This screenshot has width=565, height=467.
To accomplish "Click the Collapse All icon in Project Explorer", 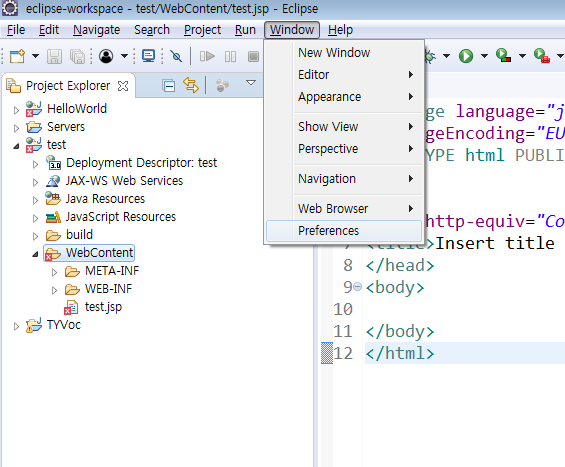I will [168, 86].
